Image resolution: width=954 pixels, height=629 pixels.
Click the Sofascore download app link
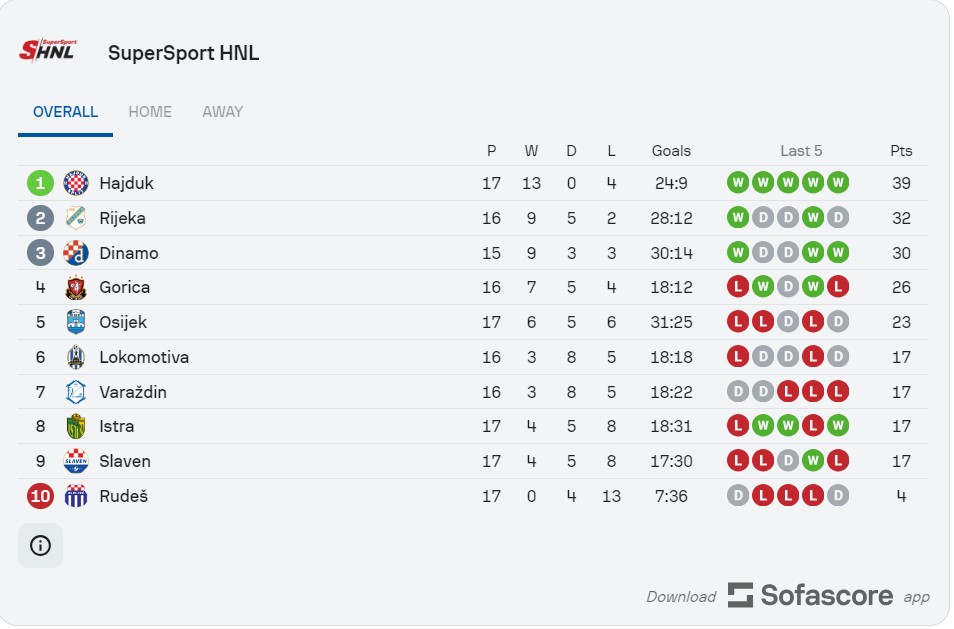click(788, 596)
